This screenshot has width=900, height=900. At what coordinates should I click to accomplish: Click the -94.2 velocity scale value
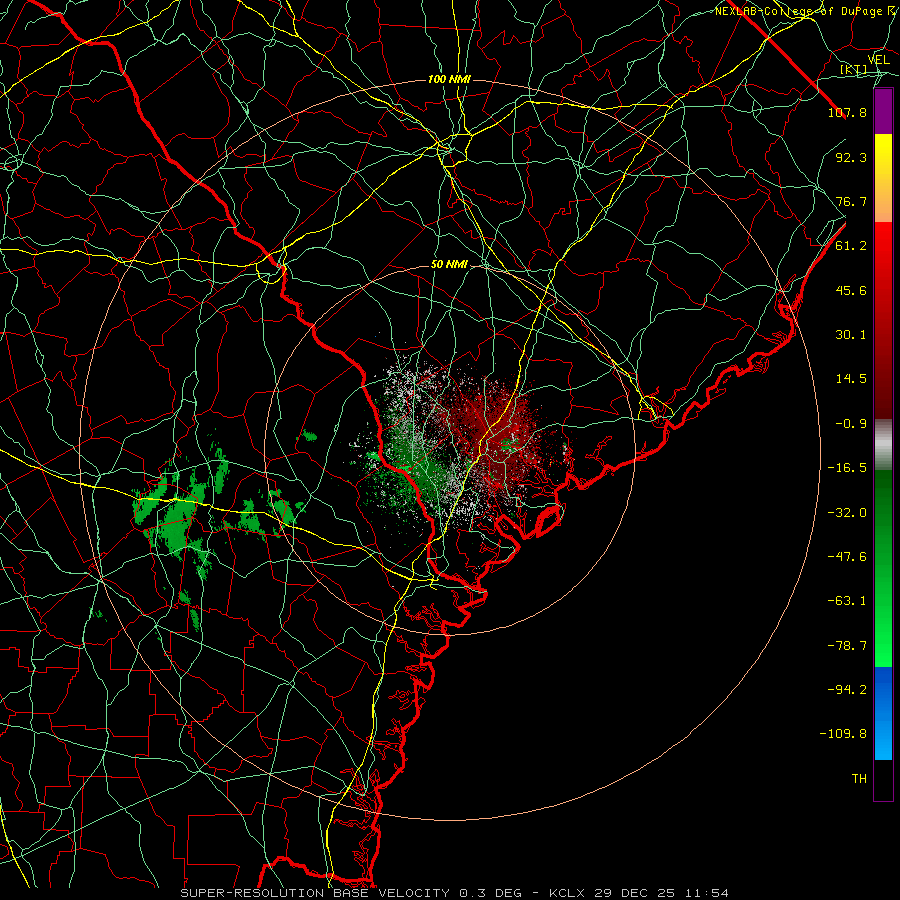point(847,690)
